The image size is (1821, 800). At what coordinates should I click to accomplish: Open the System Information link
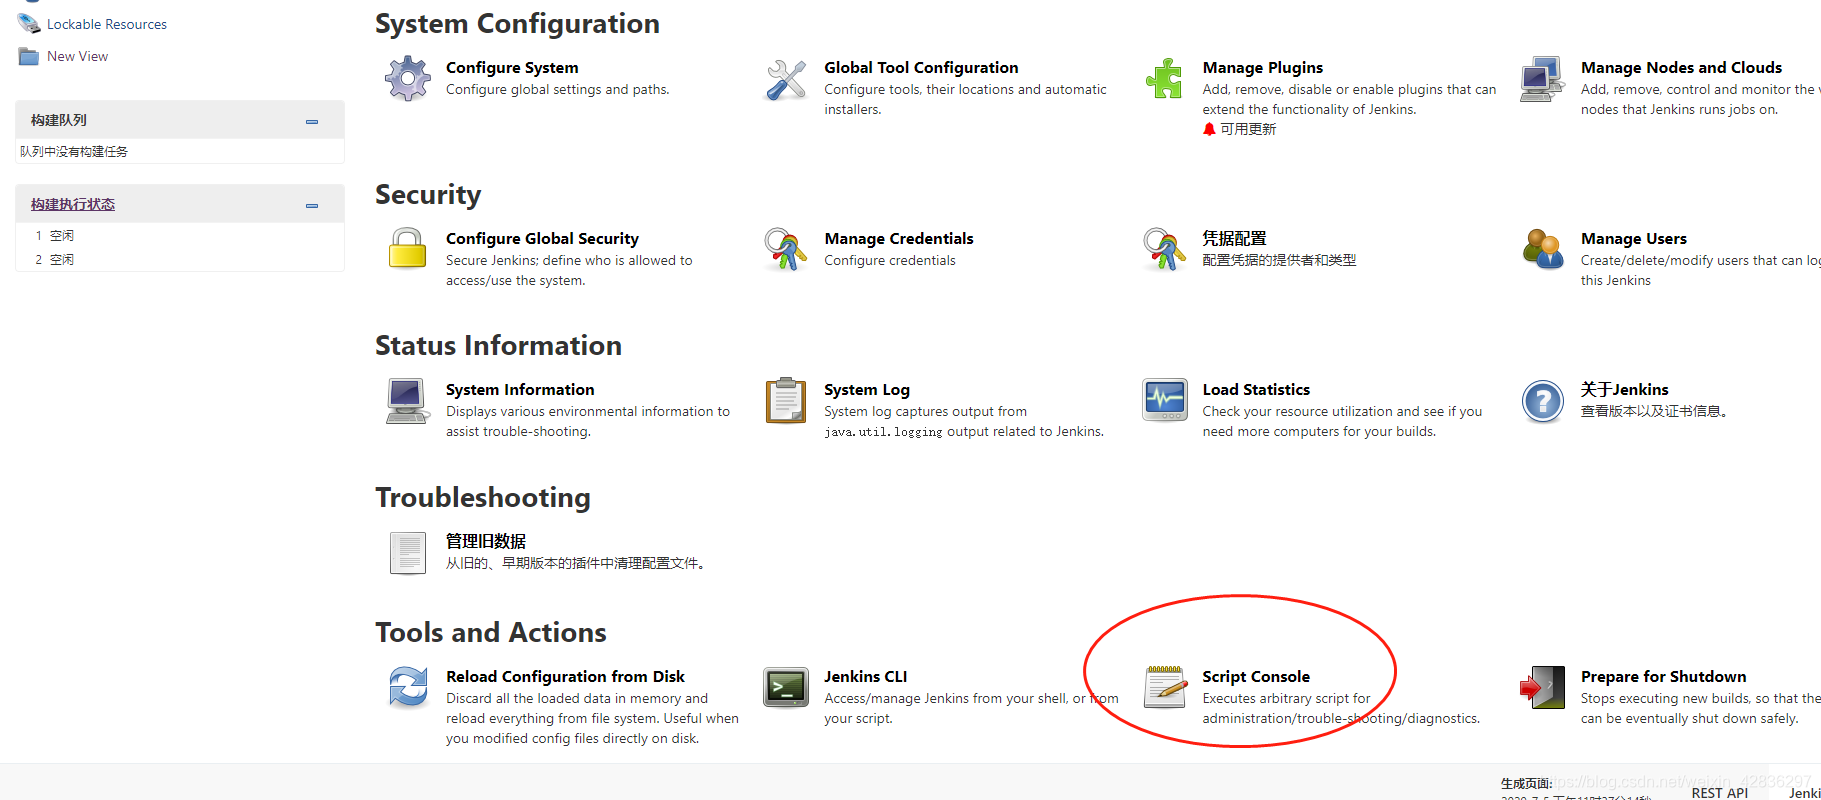pos(520,389)
